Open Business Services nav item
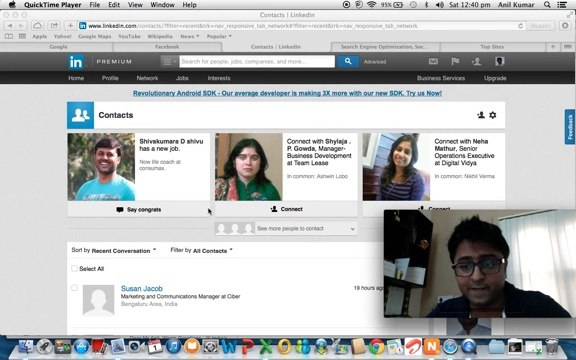Image resolution: width=576 pixels, height=360 pixels. tap(441, 78)
